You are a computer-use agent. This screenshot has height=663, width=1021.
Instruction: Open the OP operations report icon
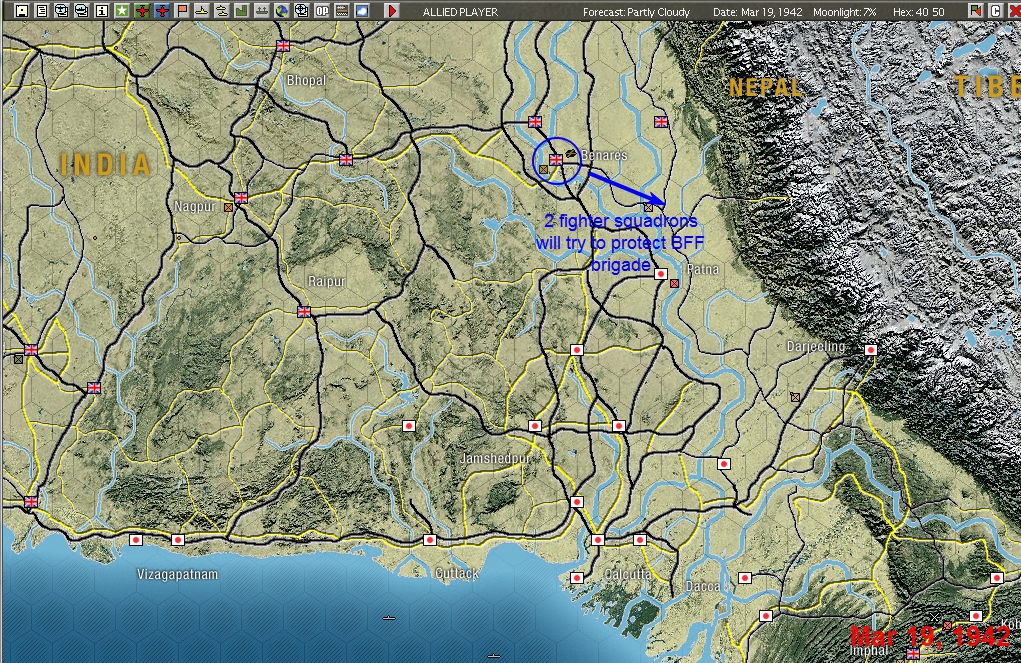point(322,10)
